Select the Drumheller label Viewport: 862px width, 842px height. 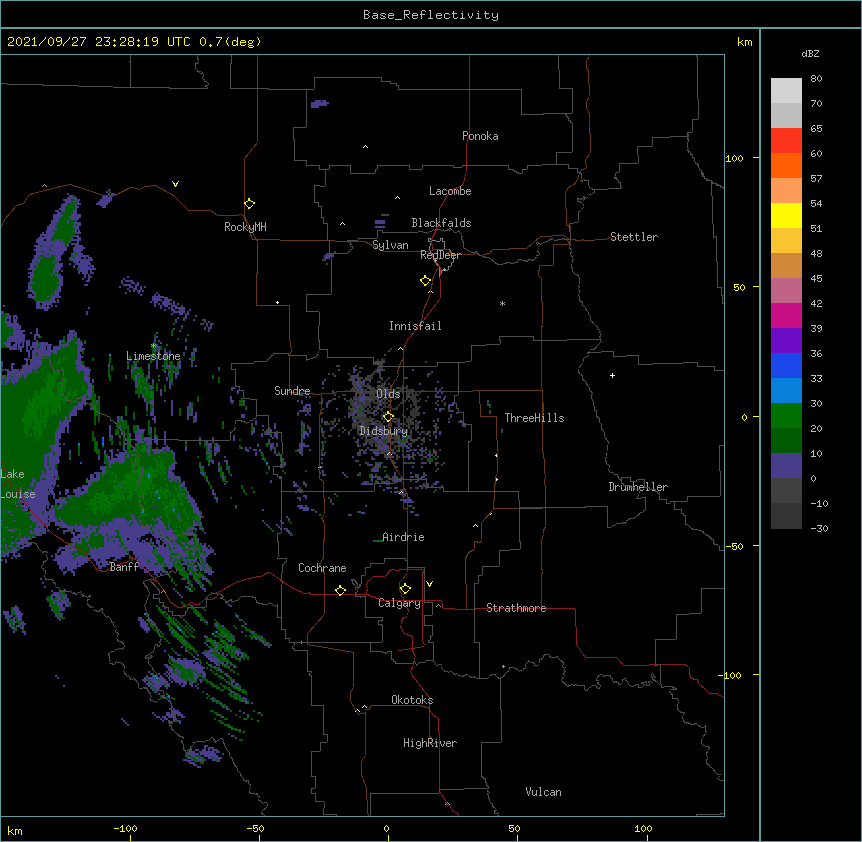click(638, 487)
